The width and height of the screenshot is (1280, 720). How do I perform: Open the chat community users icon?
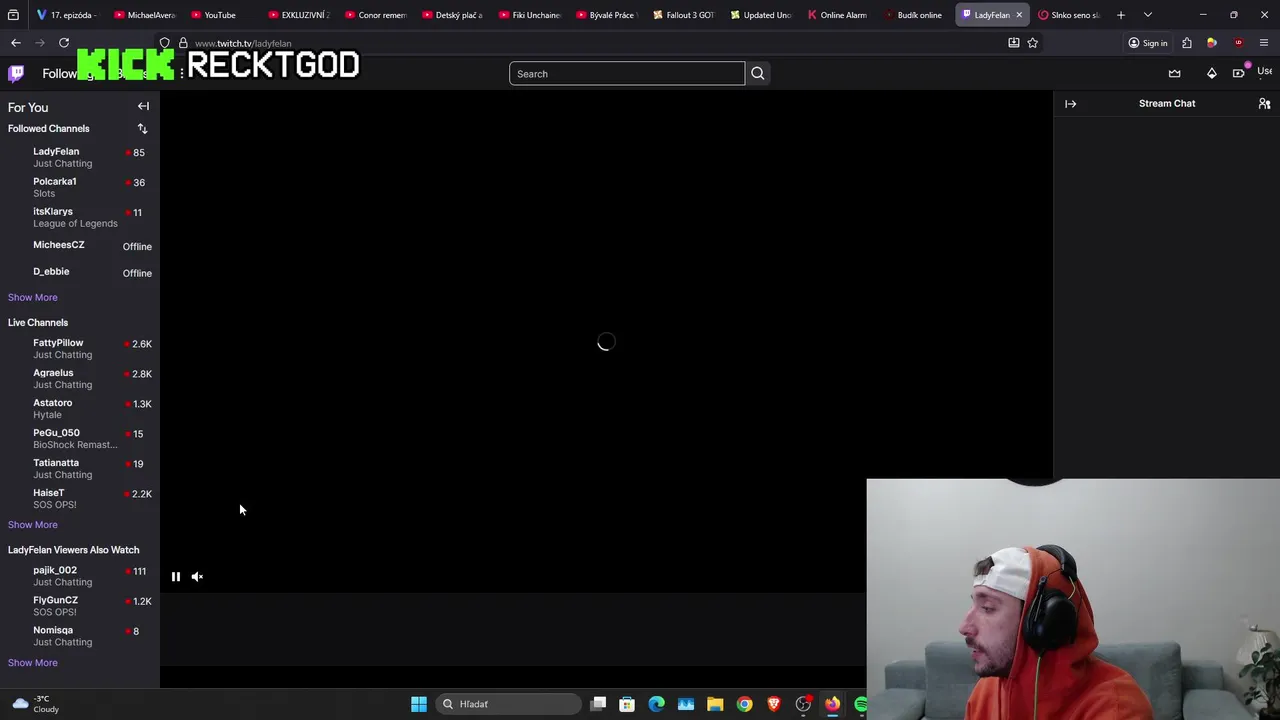pos(1264,103)
